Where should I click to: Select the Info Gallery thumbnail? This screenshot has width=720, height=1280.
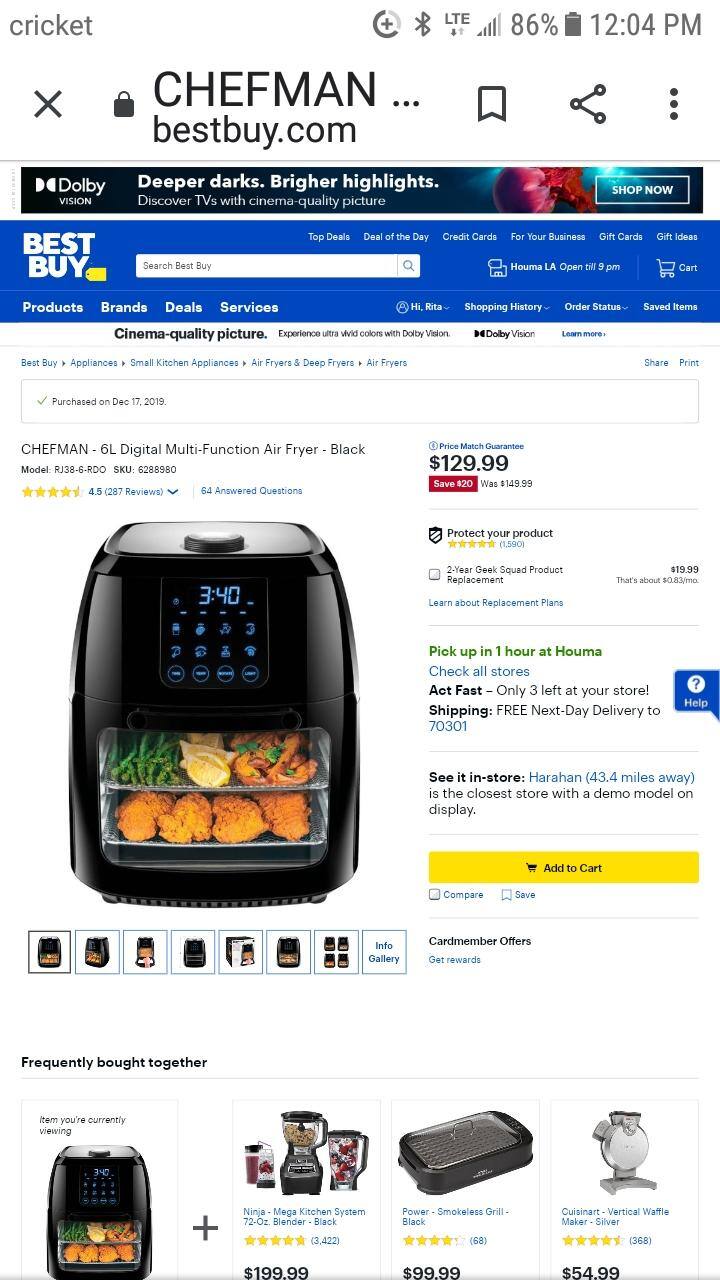click(x=384, y=952)
